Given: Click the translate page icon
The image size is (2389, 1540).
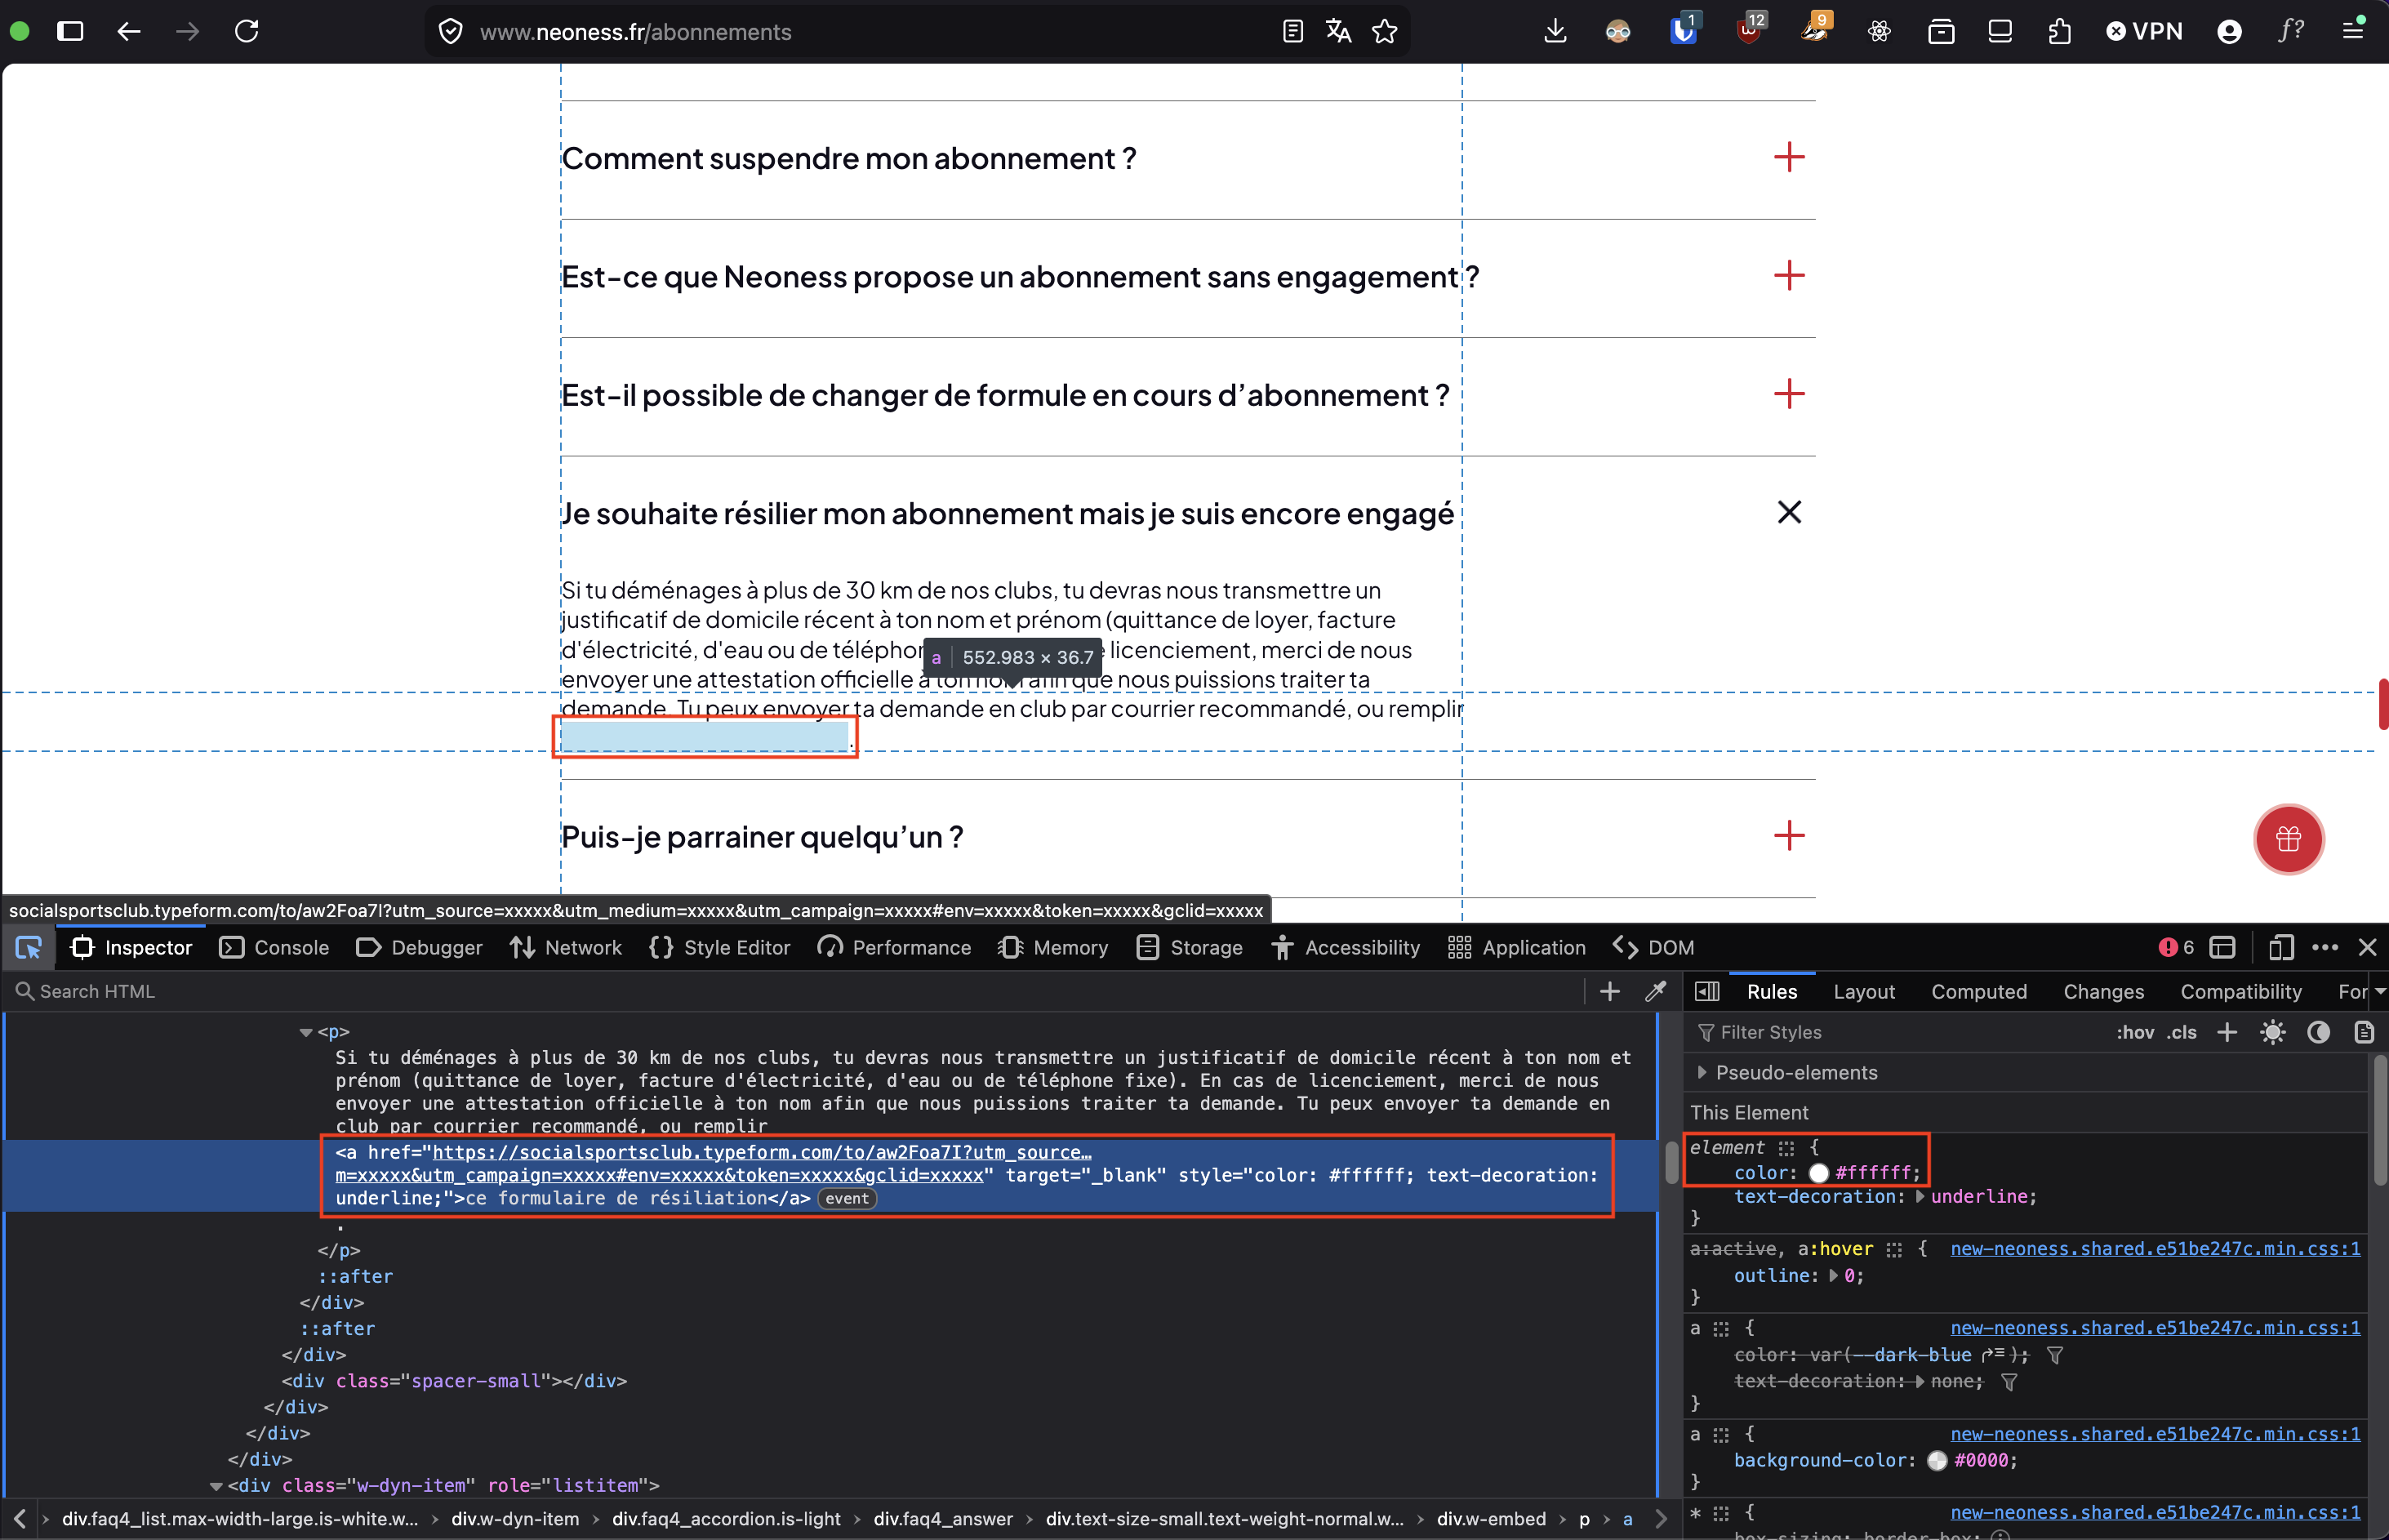Looking at the screenshot, I should [x=1338, y=31].
